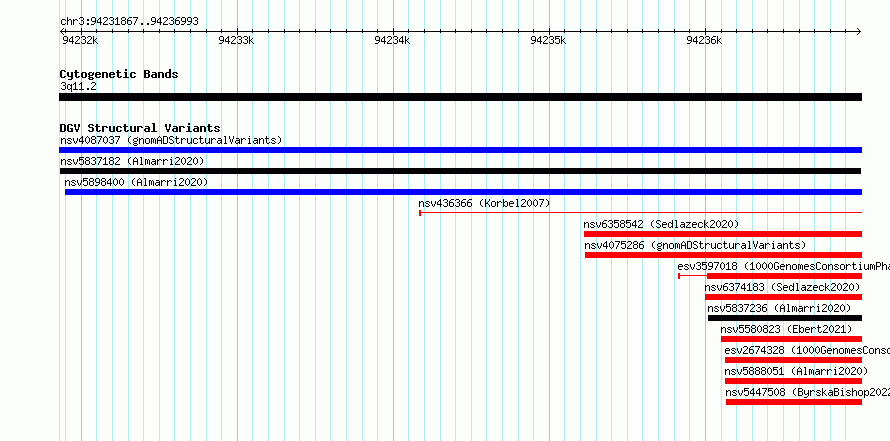The width and height of the screenshot is (890, 441).
Task: Select the red esv2674328 variant bar
Action: tap(794, 360)
